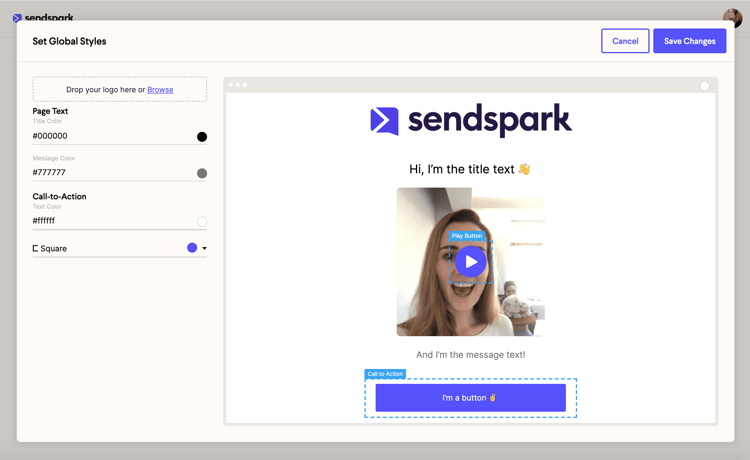This screenshot has width=750, height=460.
Task: Open the black title color swatch
Action: click(202, 137)
